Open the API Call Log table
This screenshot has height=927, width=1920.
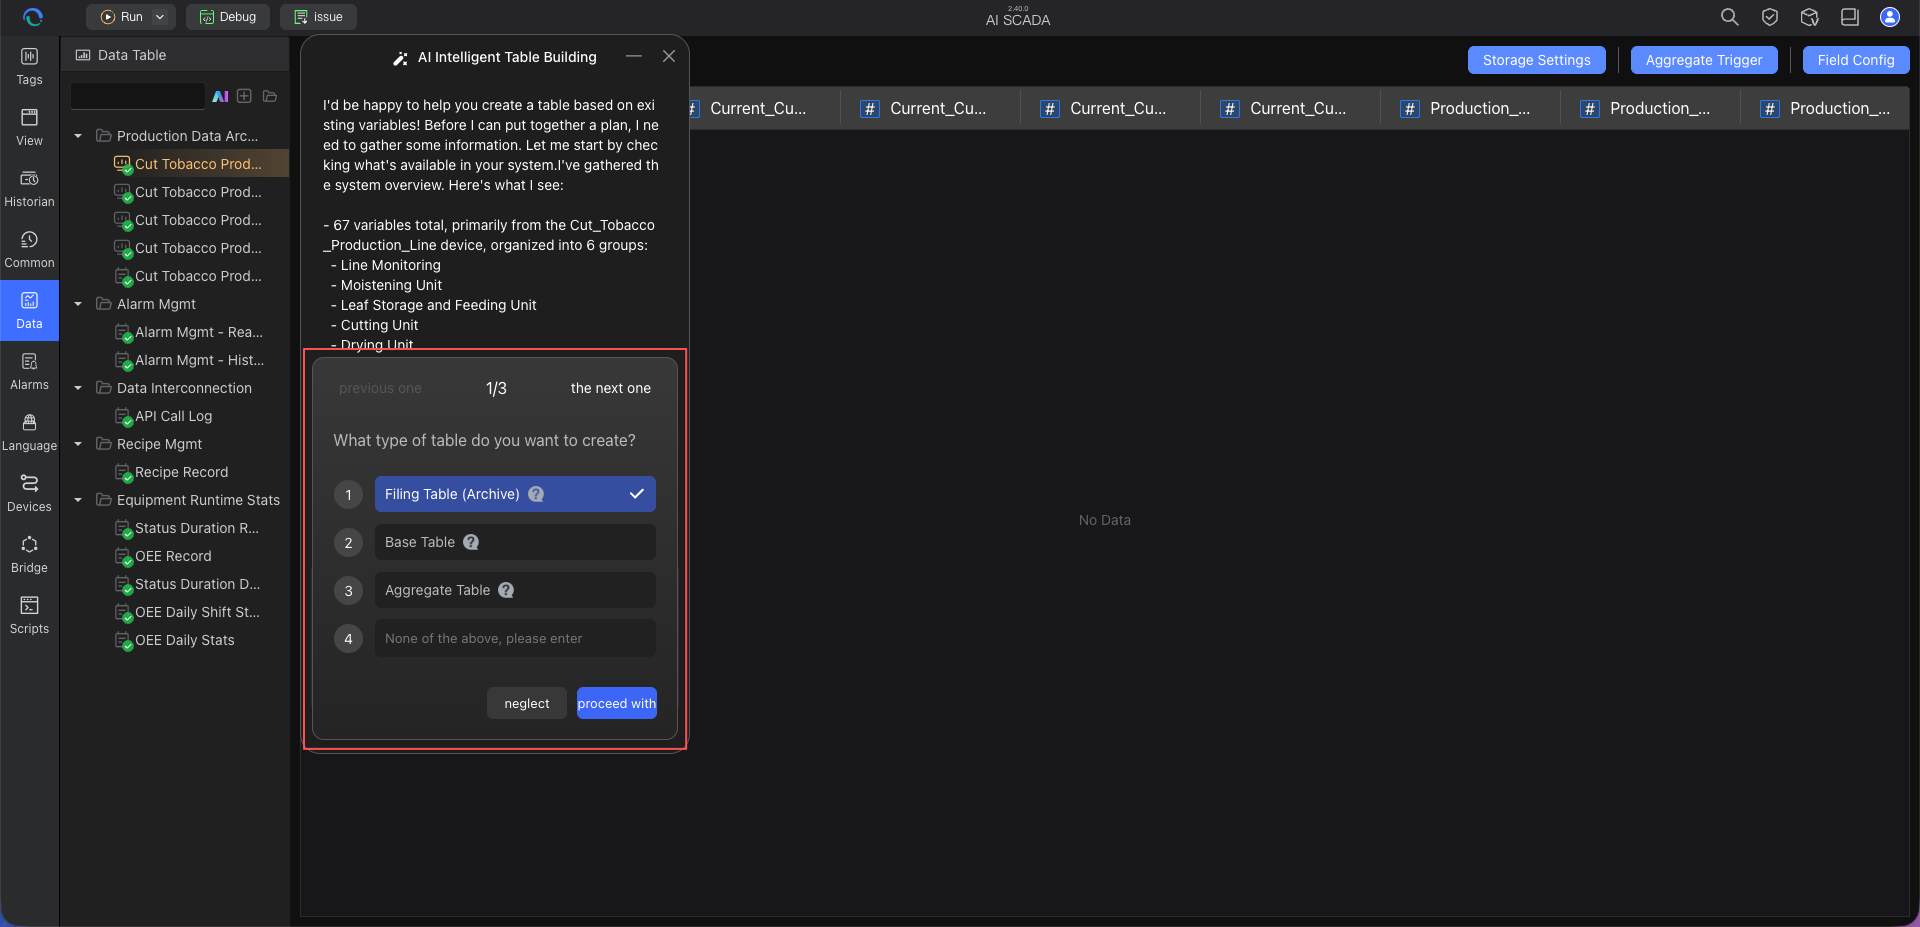coord(164,416)
